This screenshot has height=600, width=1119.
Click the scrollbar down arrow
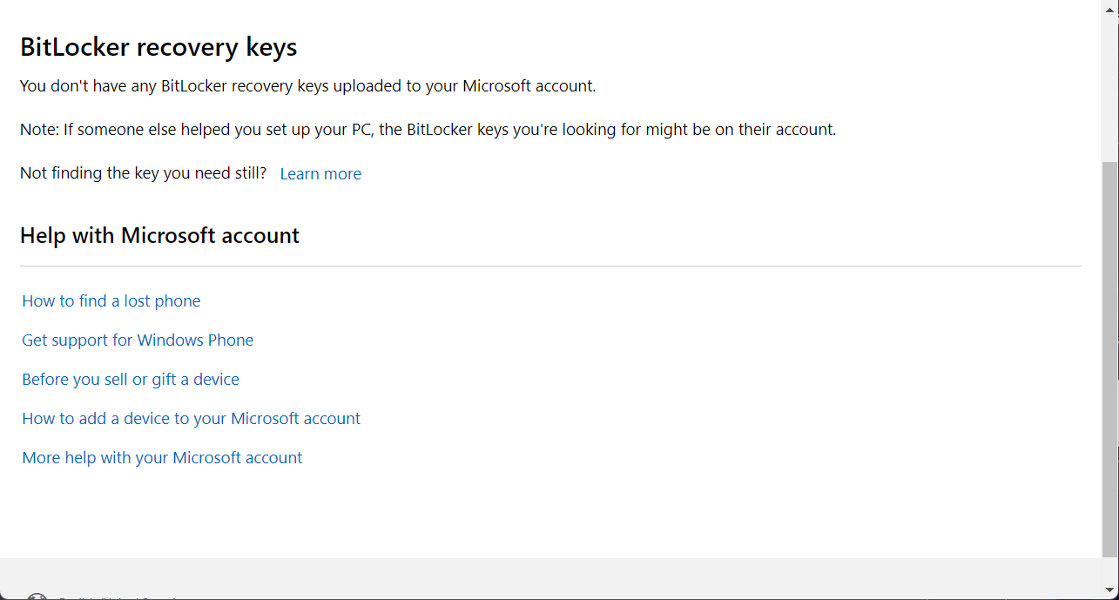(x=1110, y=592)
